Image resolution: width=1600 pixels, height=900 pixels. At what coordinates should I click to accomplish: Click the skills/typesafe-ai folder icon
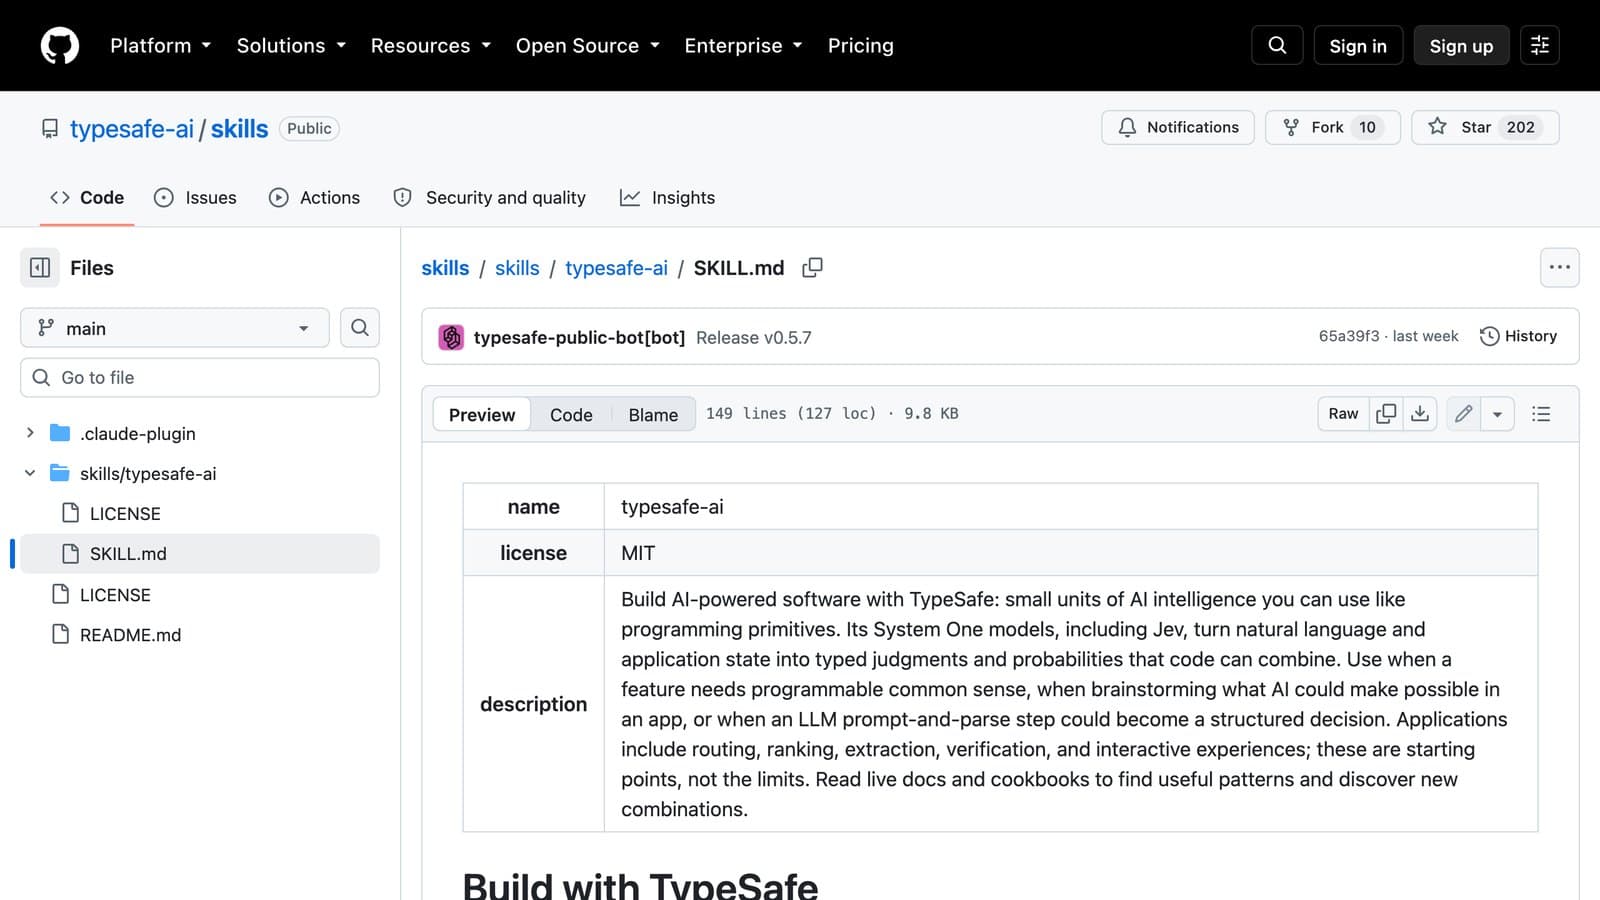60,473
